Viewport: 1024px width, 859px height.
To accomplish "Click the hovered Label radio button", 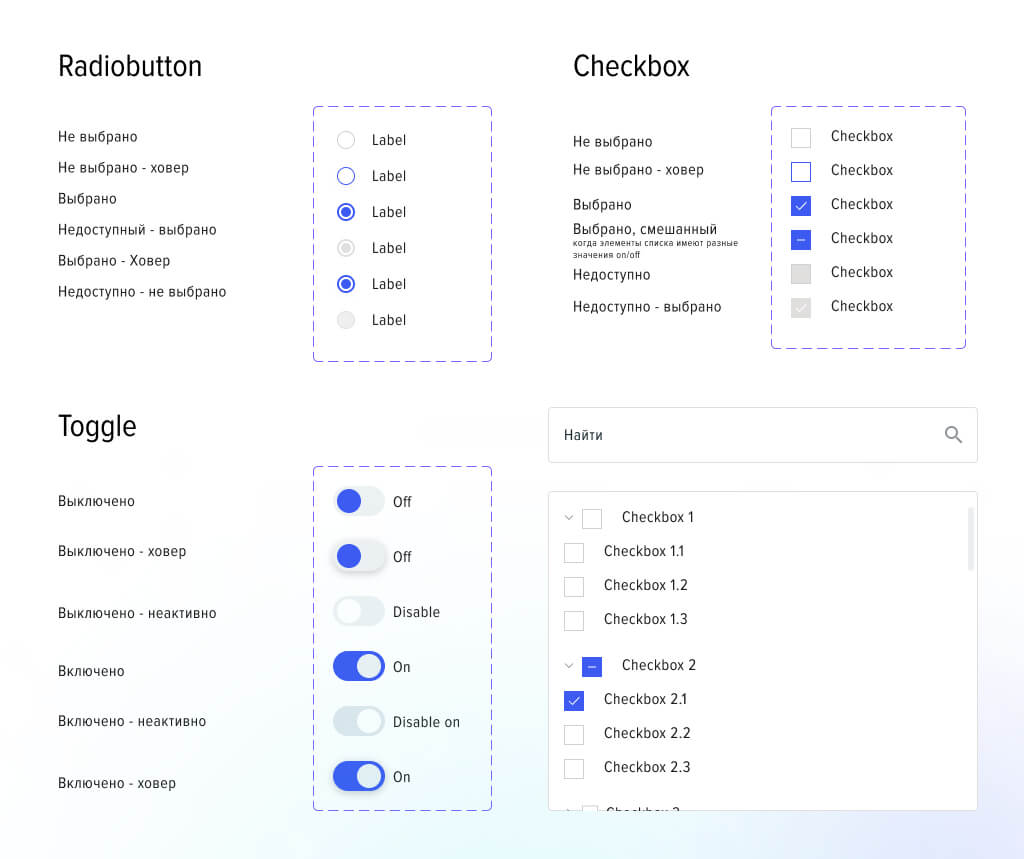I will tap(345, 176).
